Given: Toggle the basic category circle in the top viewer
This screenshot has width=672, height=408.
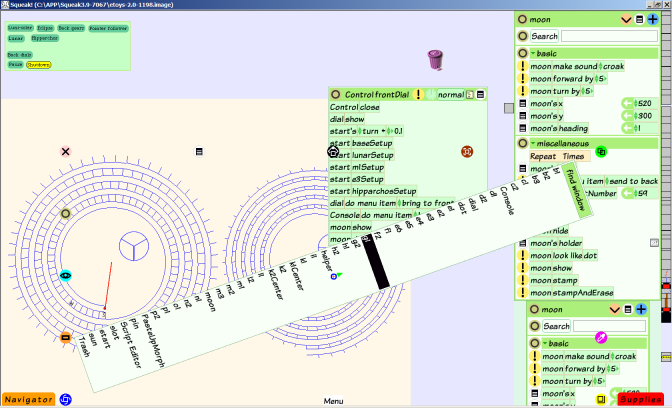Looking at the screenshot, I should tap(522, 53).
